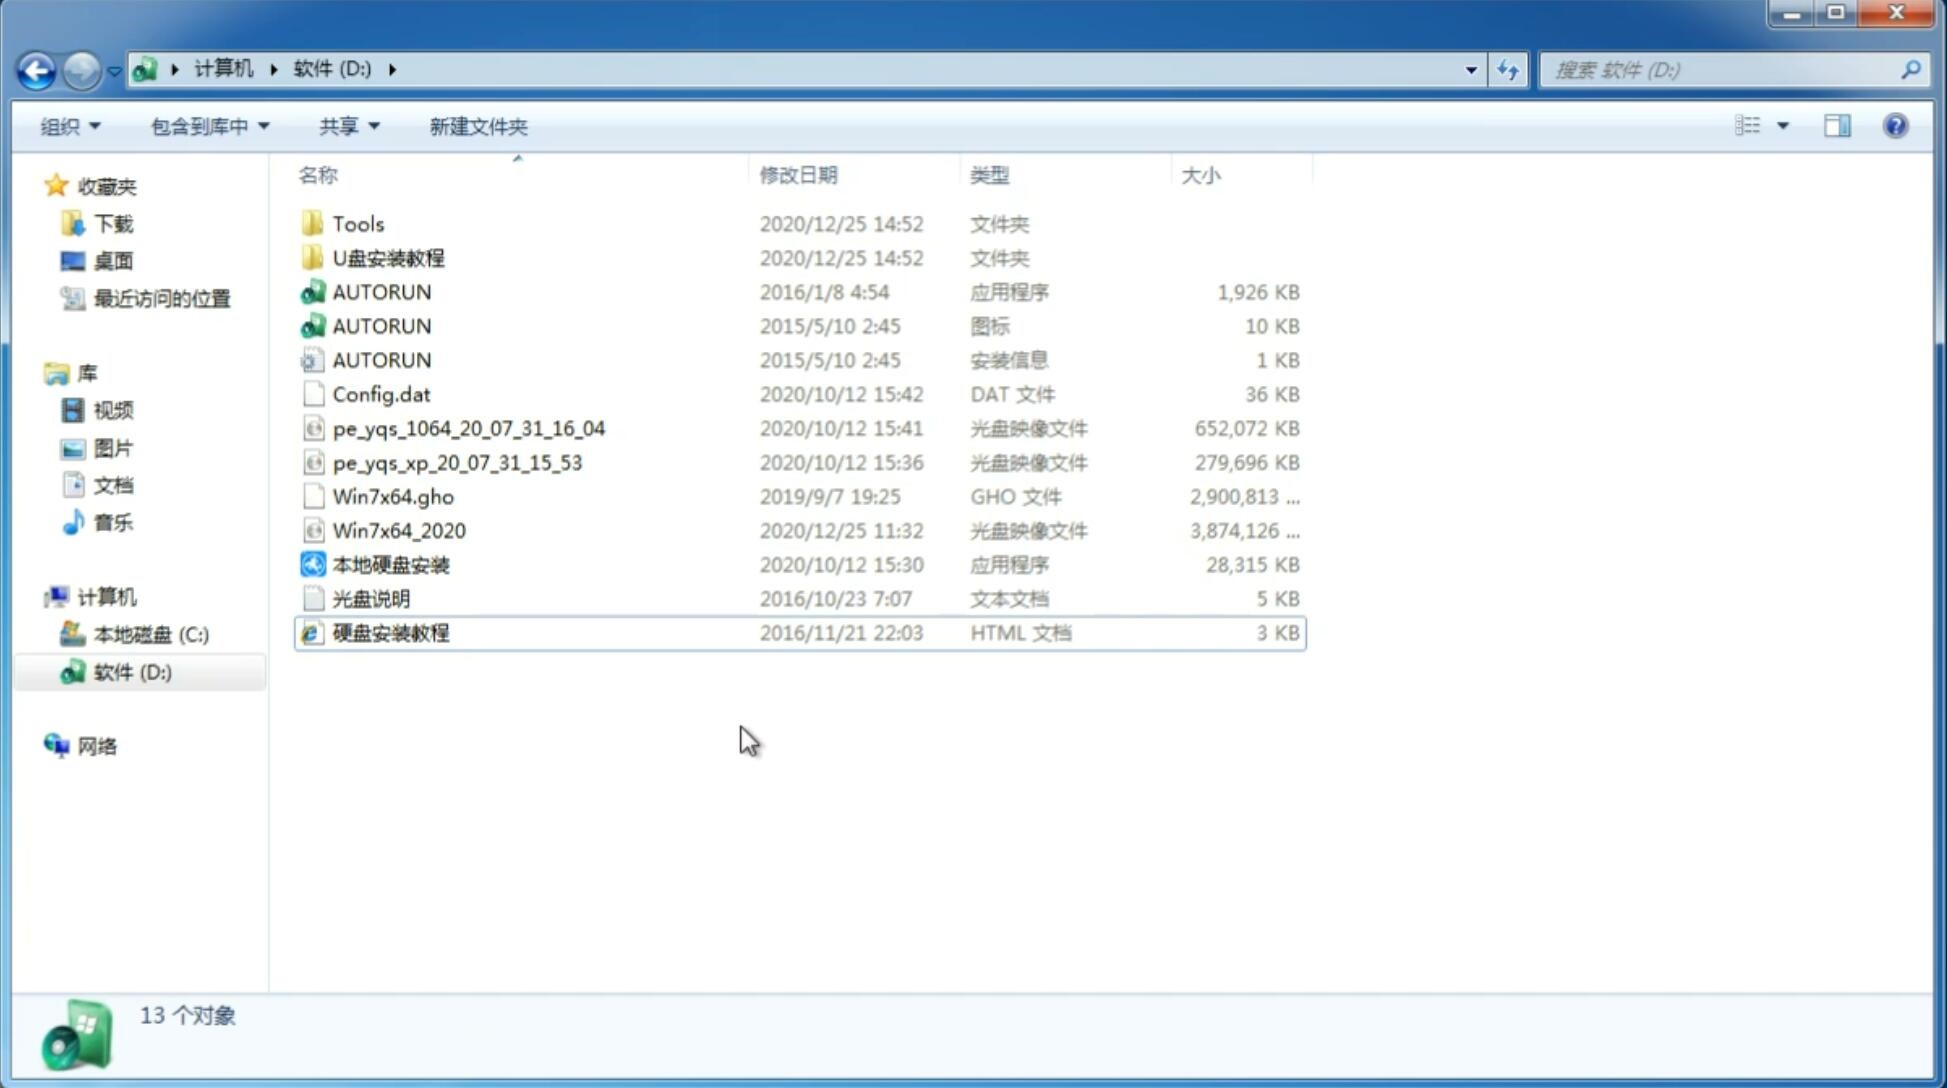This screenshot has width=1947, height=1088.
Task: Open Win7x64_2020 disc image file
Action: 398,531
